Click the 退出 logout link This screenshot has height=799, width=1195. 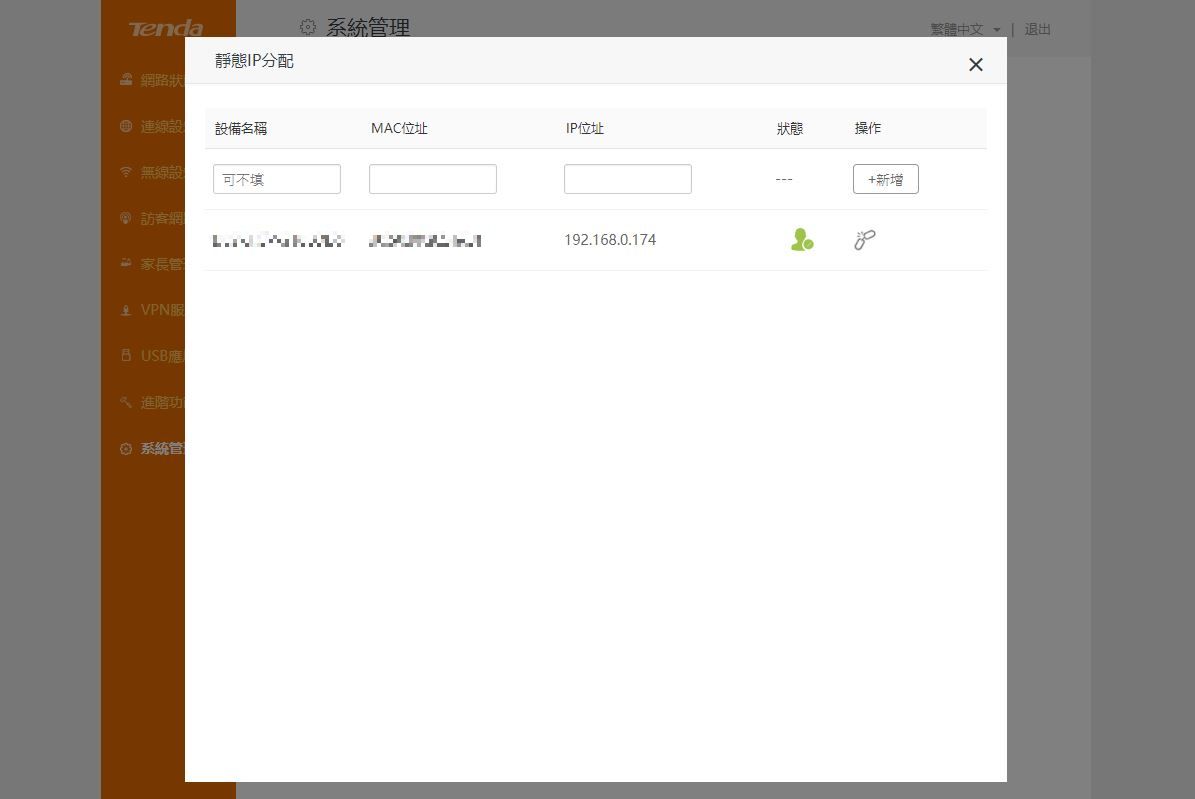pyautogui.click(x=1037, y=30)
